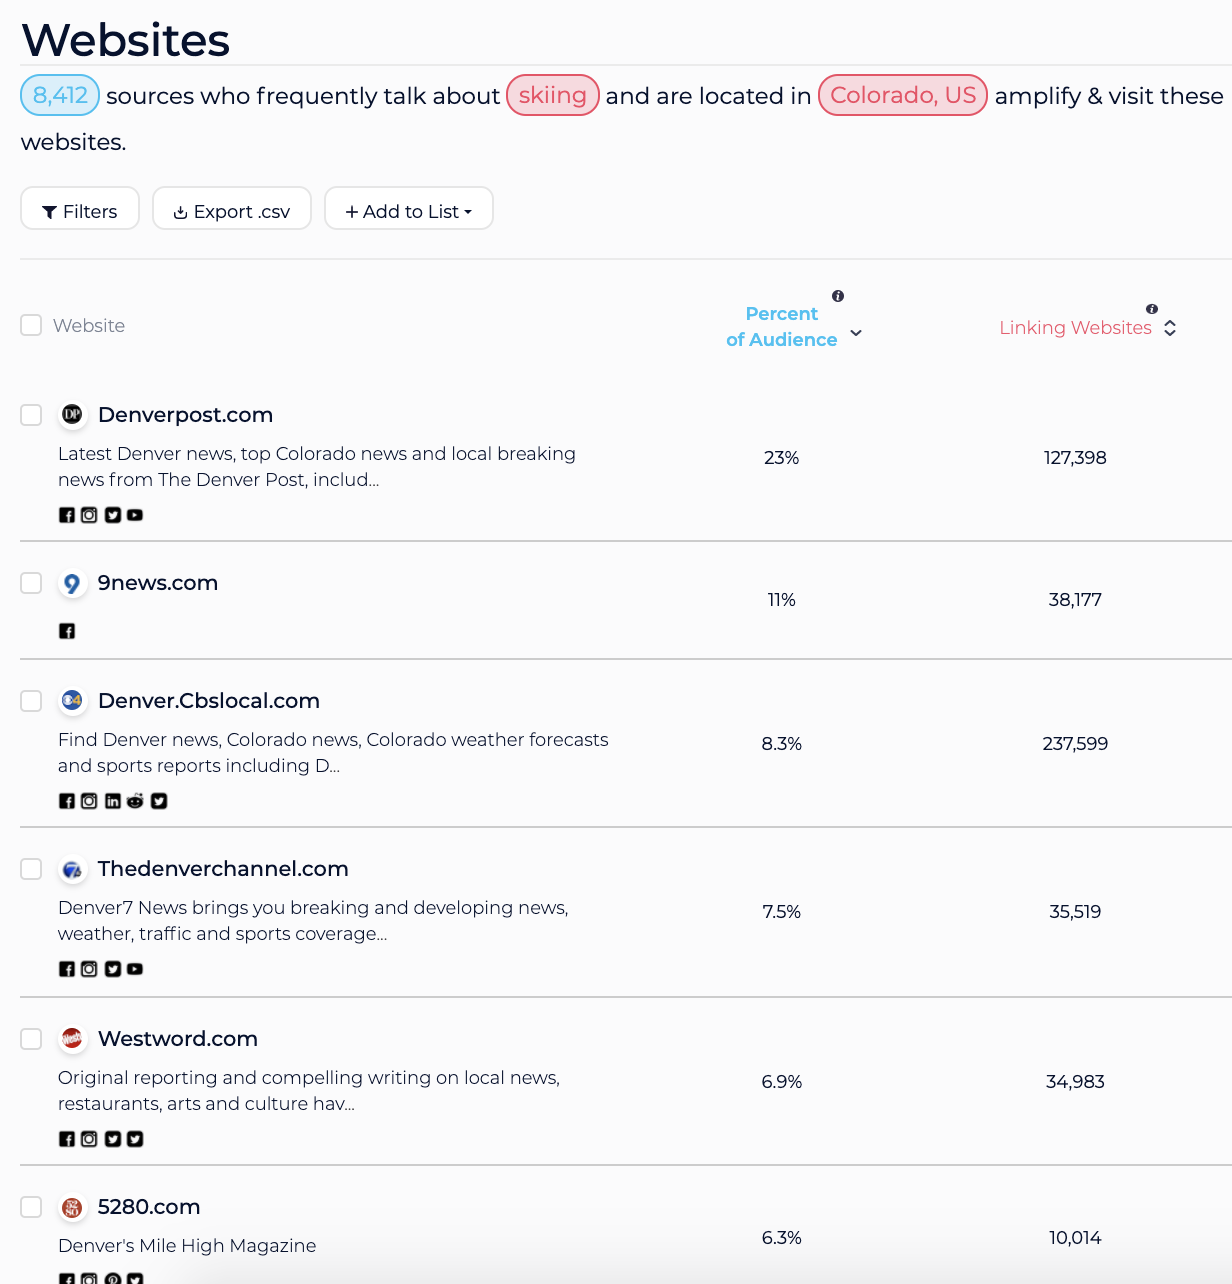This screenshot has height=1284, width=1232.
Task: Open the Add to List dropdown
Action: [x=408, y=209]
